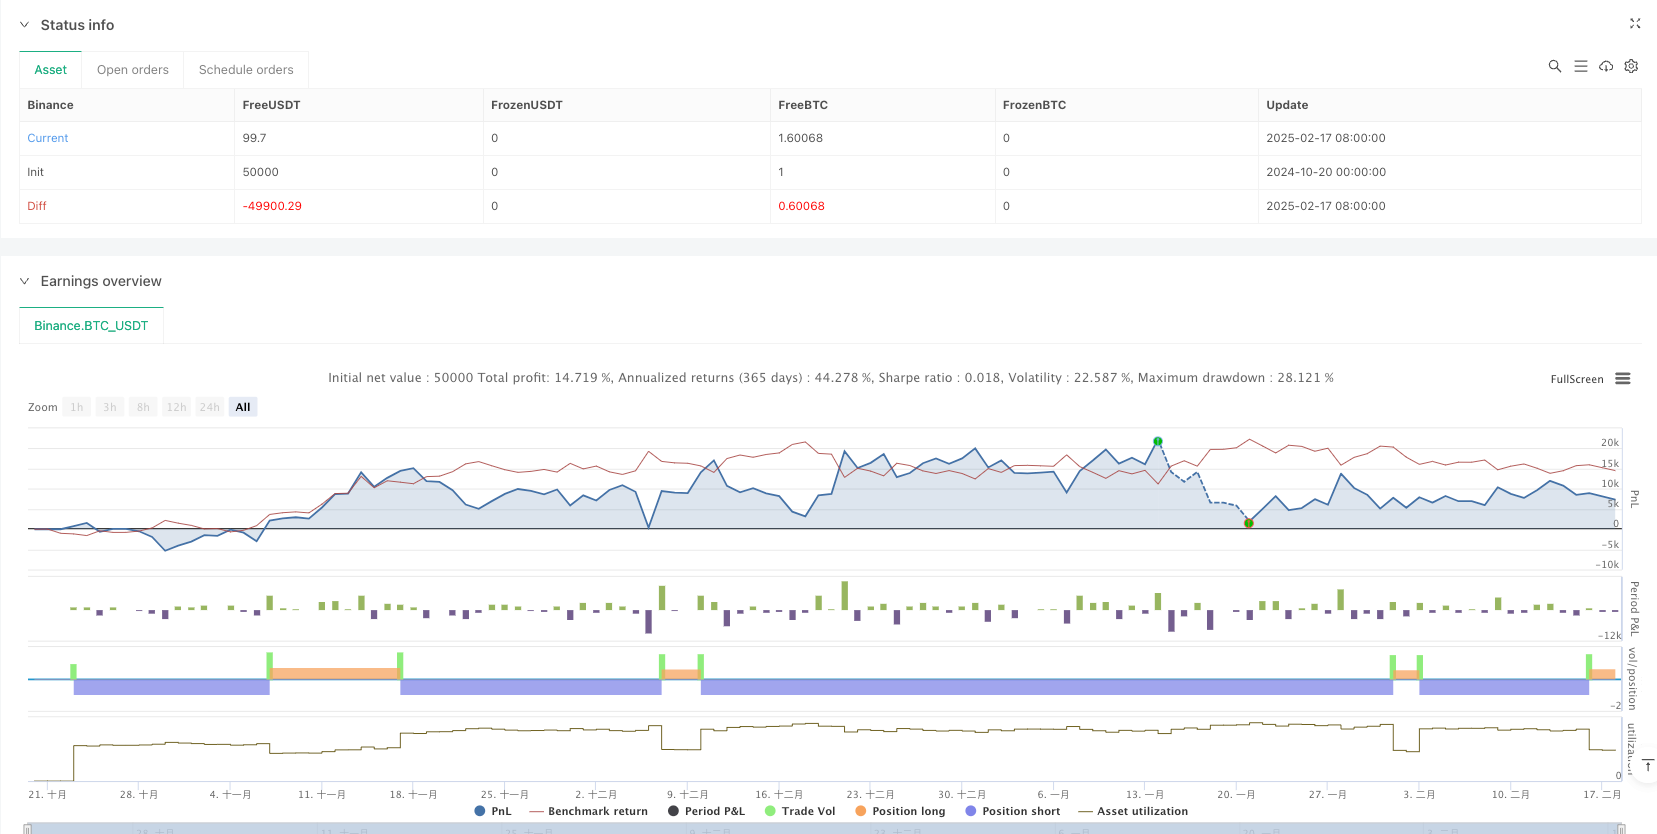
Task: Hide the Position long legend series
Action: [899, 811]
